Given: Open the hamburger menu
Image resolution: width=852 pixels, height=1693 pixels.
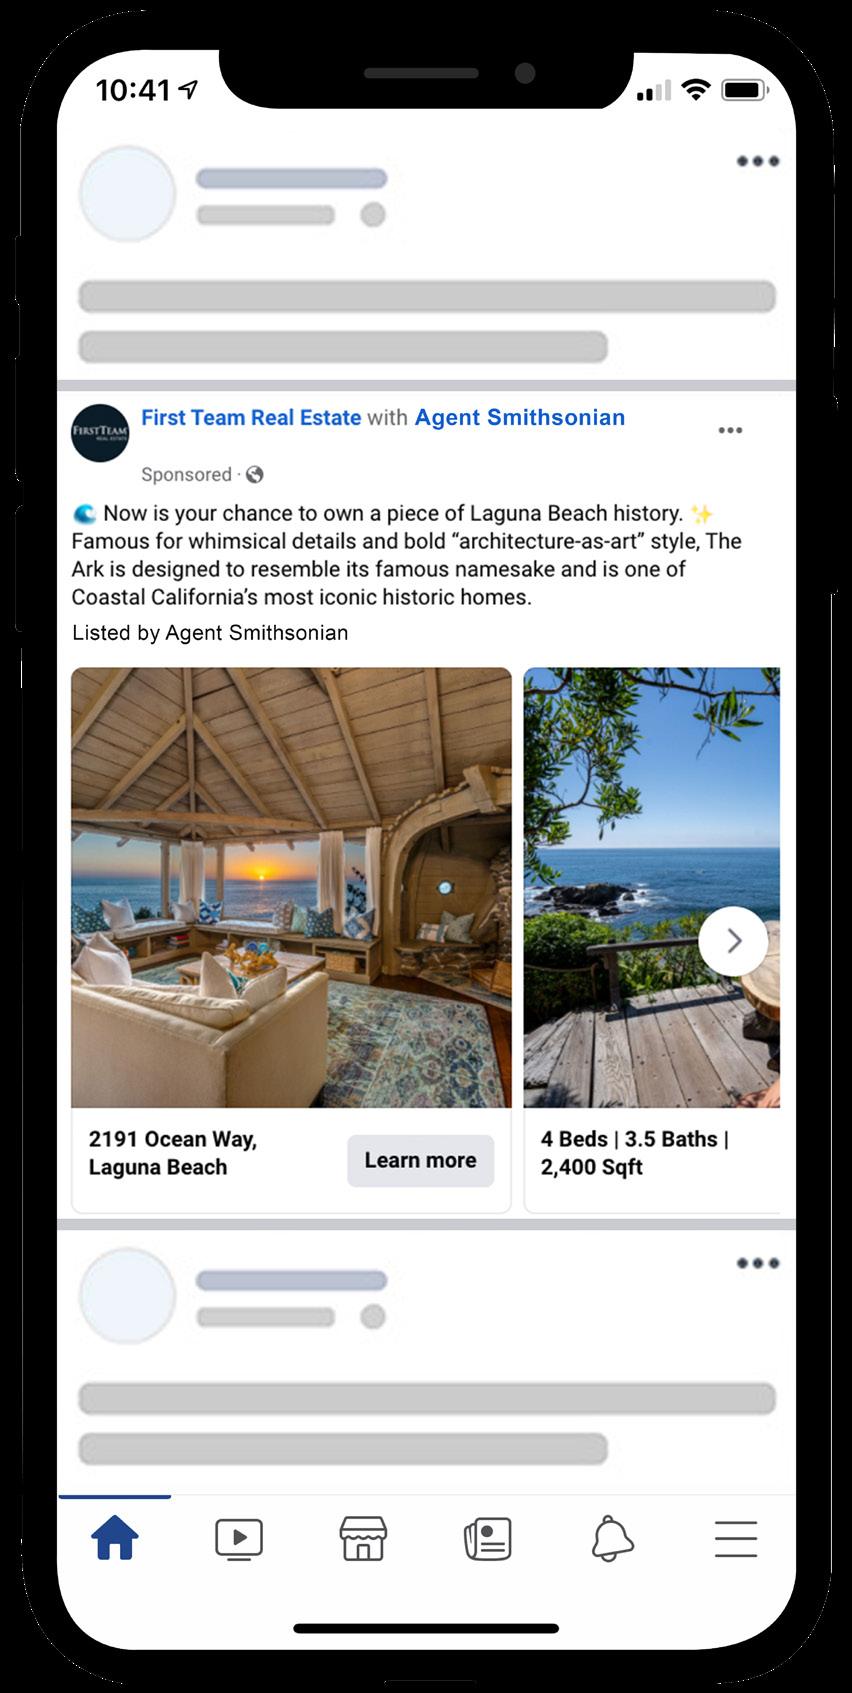Looking at the screenshot, I should point(735,1539).
